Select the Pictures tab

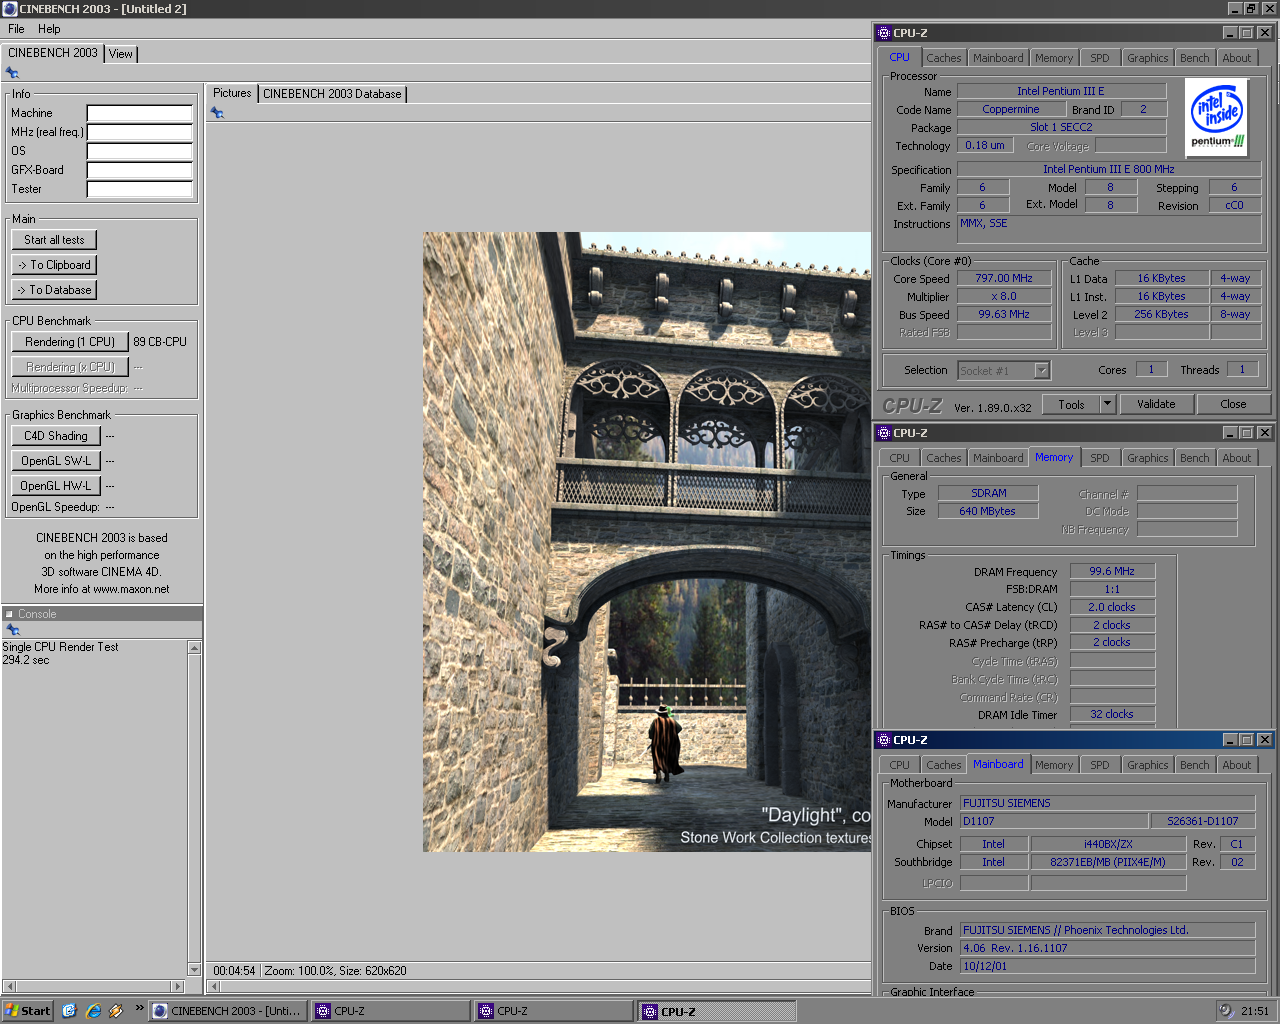(x=232, y=93)
